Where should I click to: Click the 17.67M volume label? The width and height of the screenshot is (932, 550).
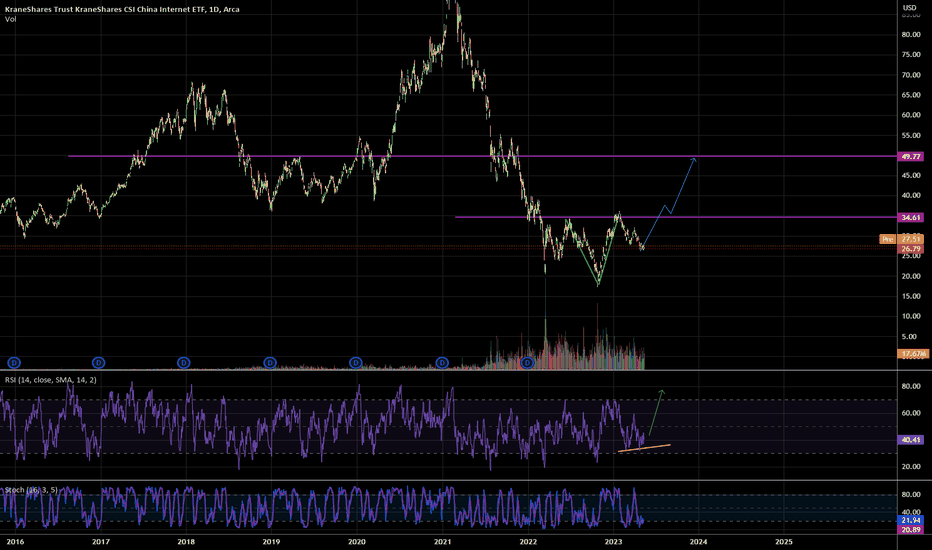913,354
